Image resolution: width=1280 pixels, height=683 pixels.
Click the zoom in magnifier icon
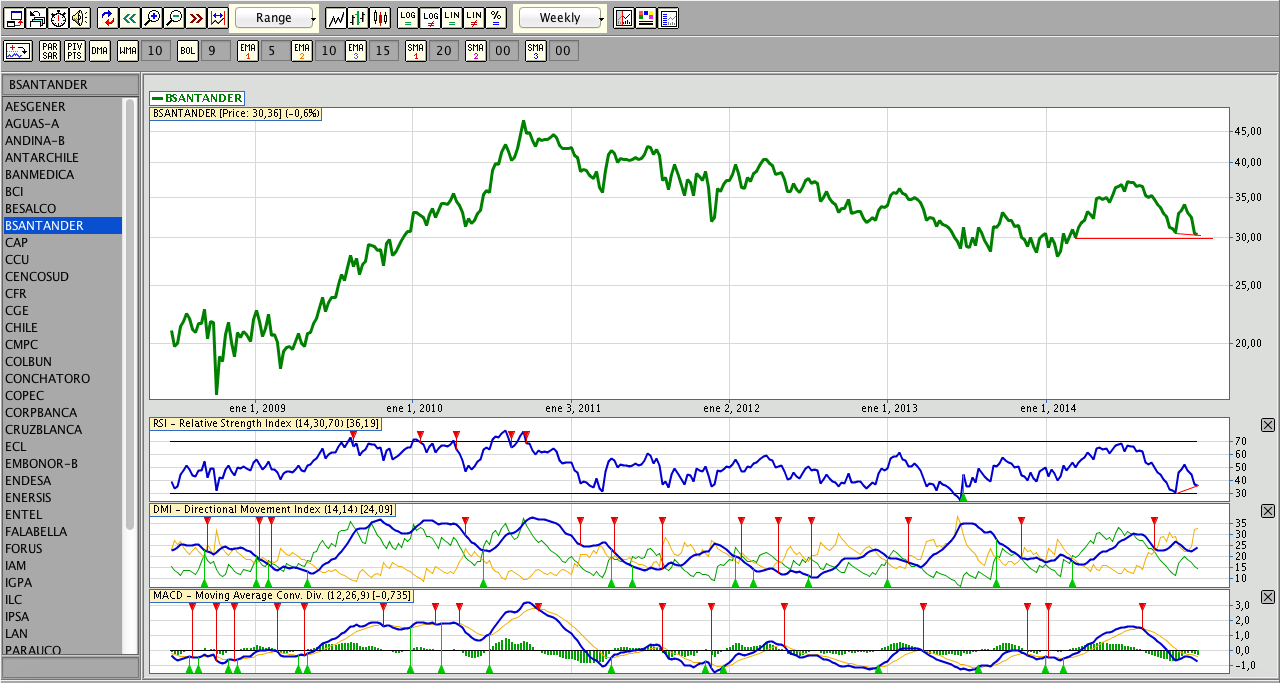[152, 18]
